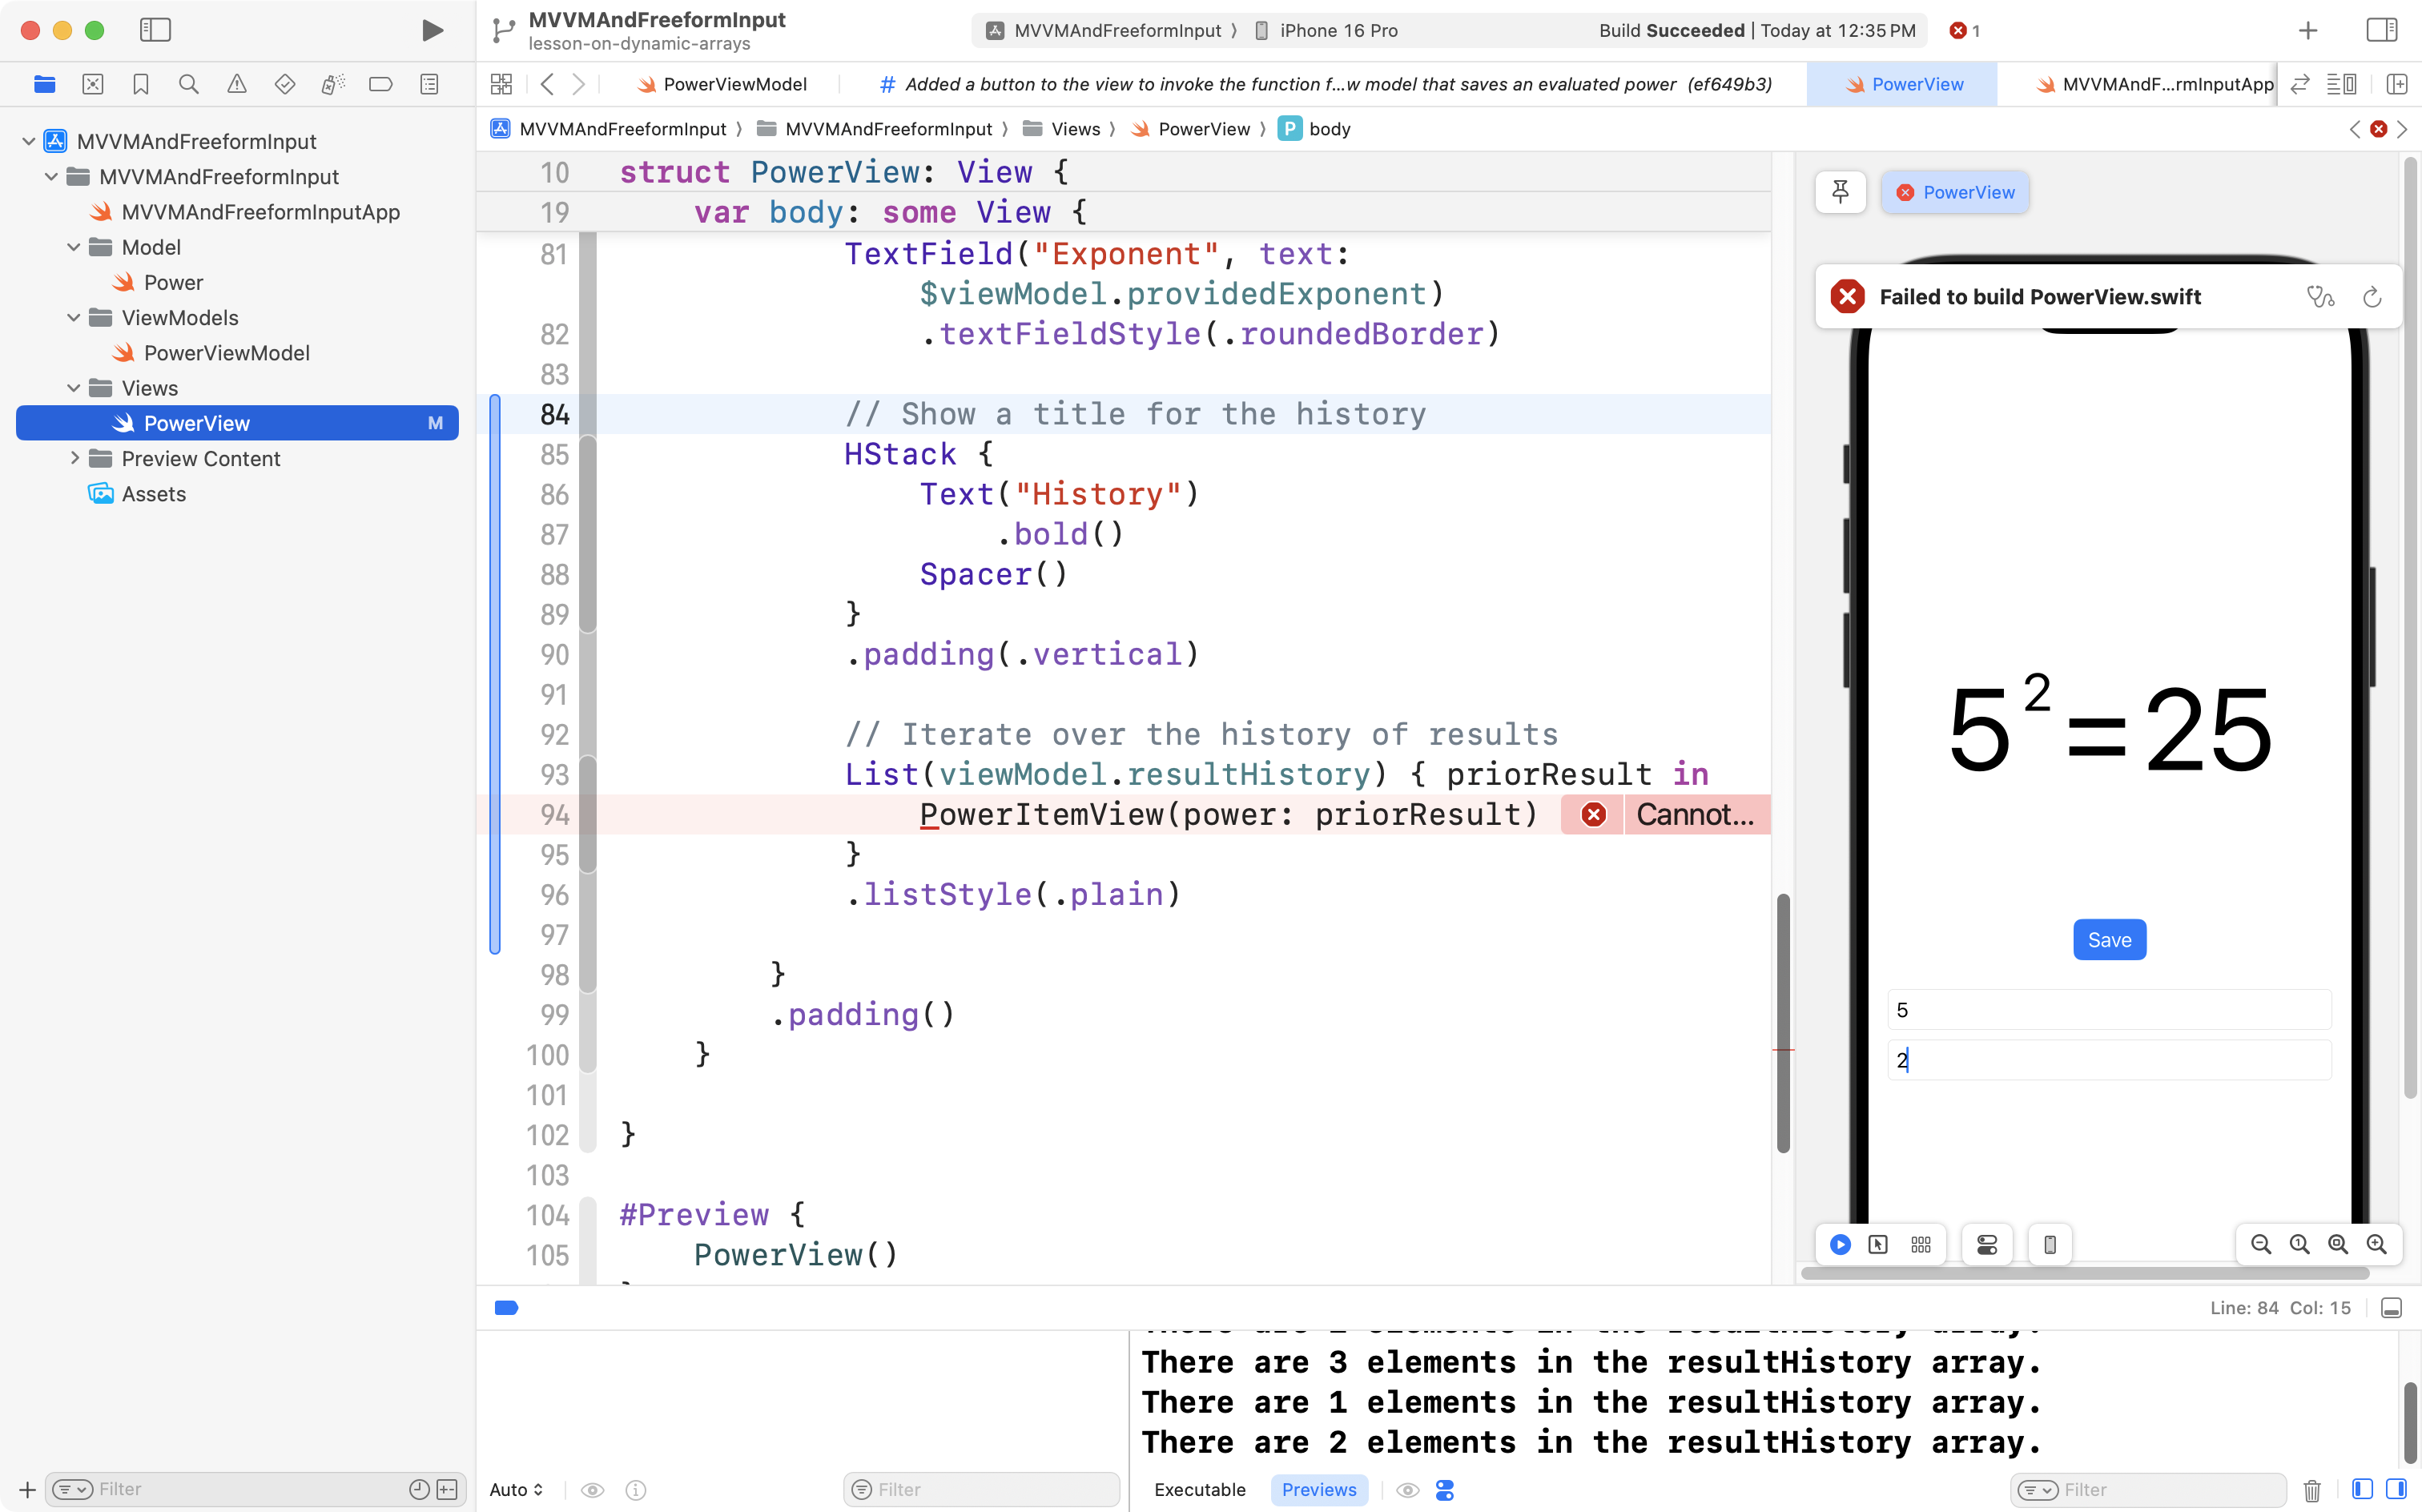
Task: Open the Issue navigator warning triangle icon
Action: coord(237,84)
